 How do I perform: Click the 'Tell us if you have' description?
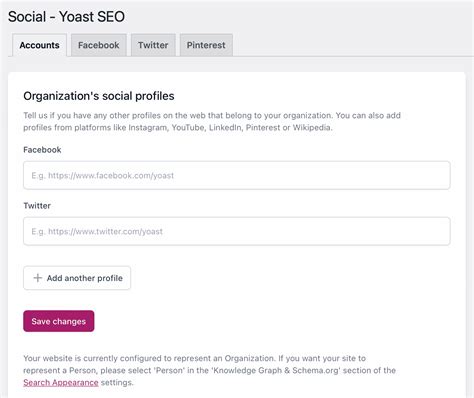(212, 121)
